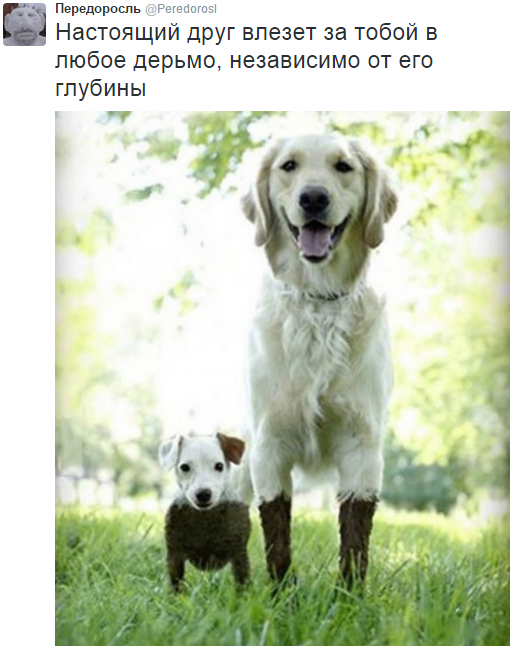Click the tweet text about Настоящий друг
The height and width of the screenshot is (651, 517).
pyautogui.click(x=246, y=60)
